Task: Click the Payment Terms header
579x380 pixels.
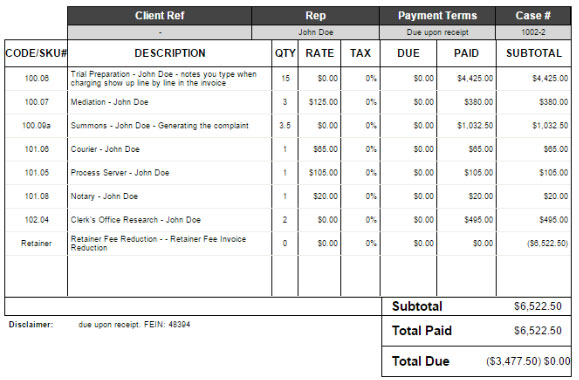Action: (437, 16)
